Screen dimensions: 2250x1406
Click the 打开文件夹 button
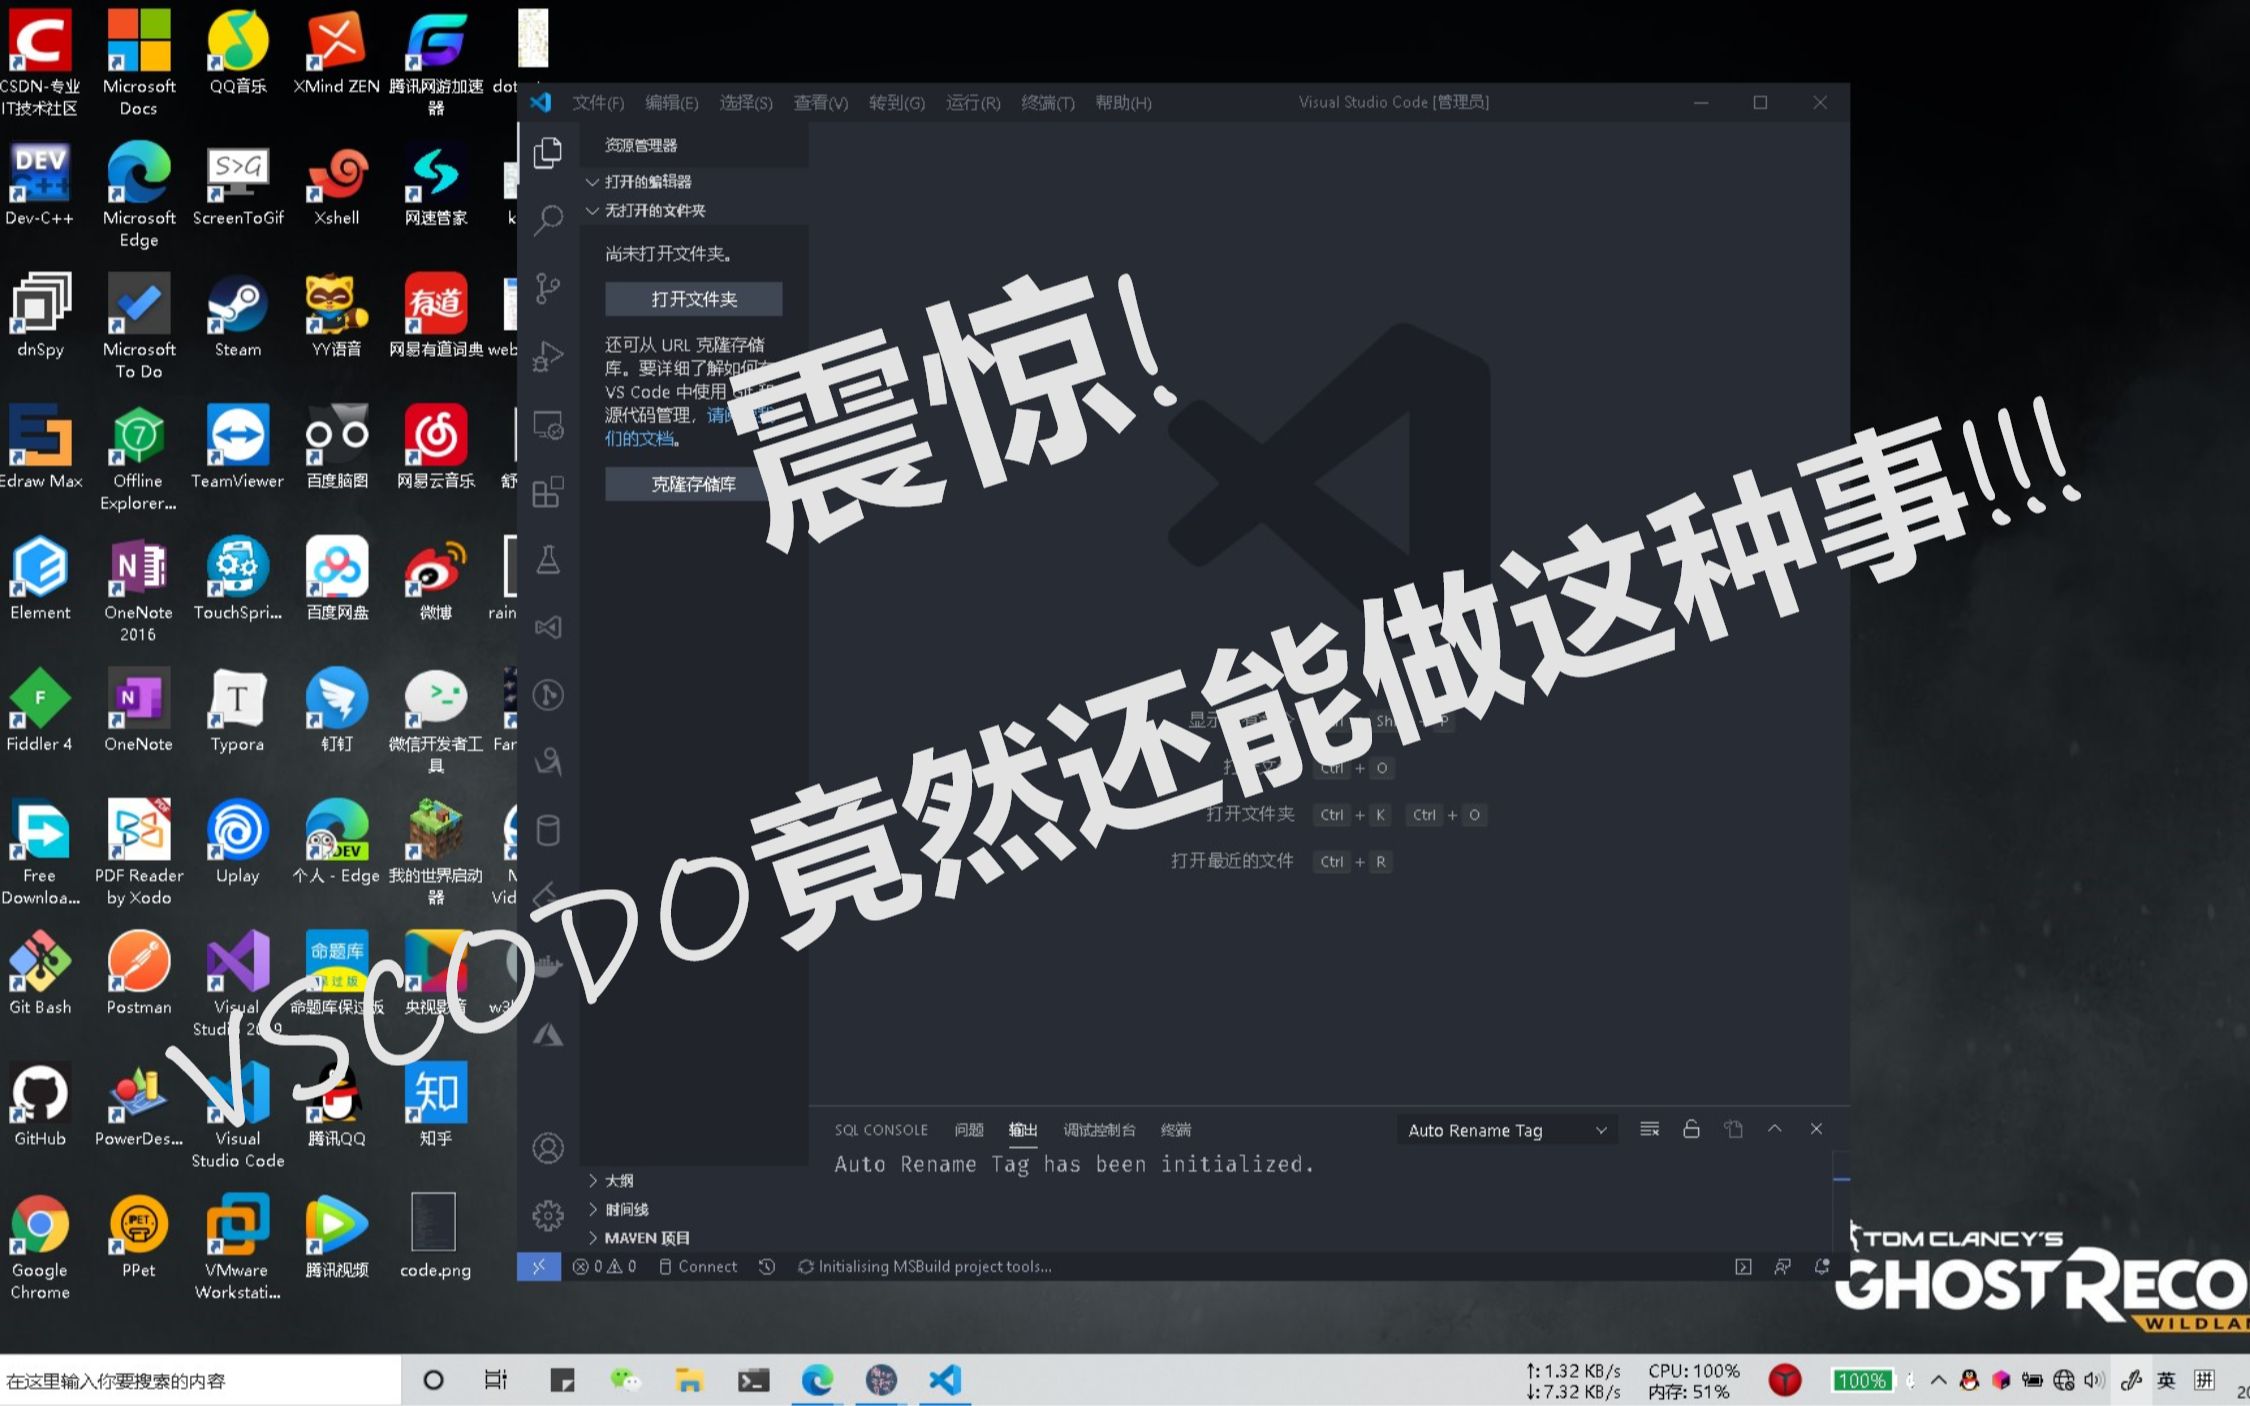tap(693, 298)
